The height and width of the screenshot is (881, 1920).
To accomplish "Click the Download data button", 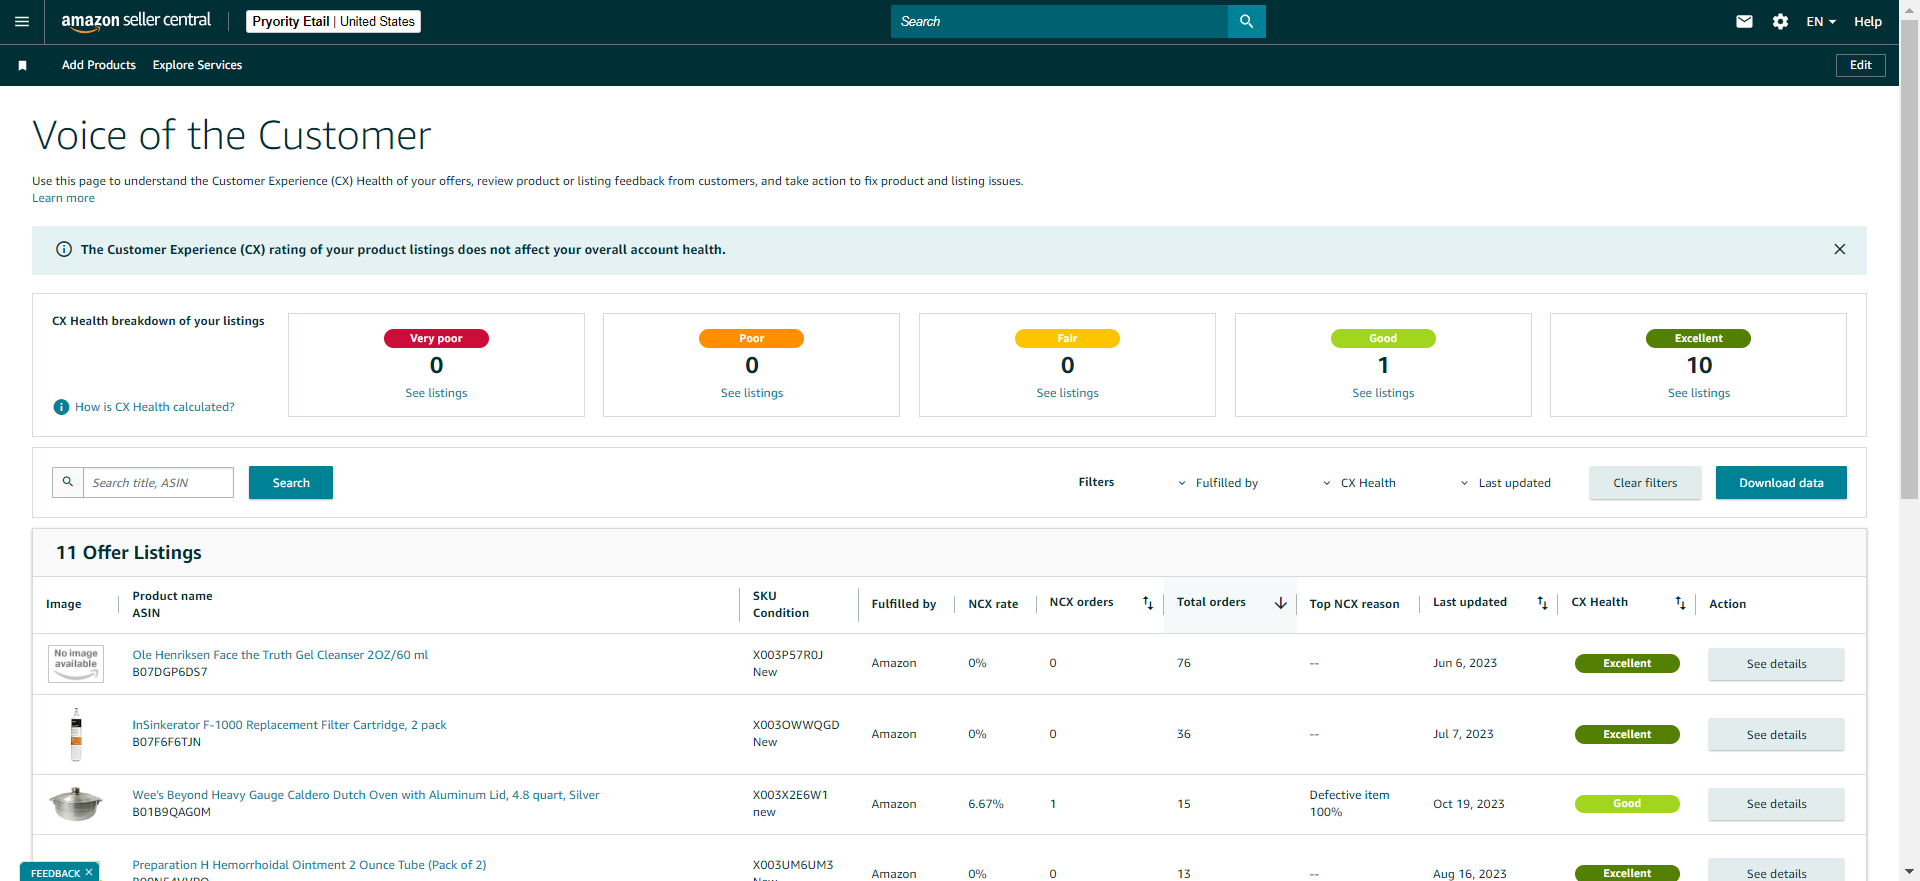I will click(x=1781, y=482).
